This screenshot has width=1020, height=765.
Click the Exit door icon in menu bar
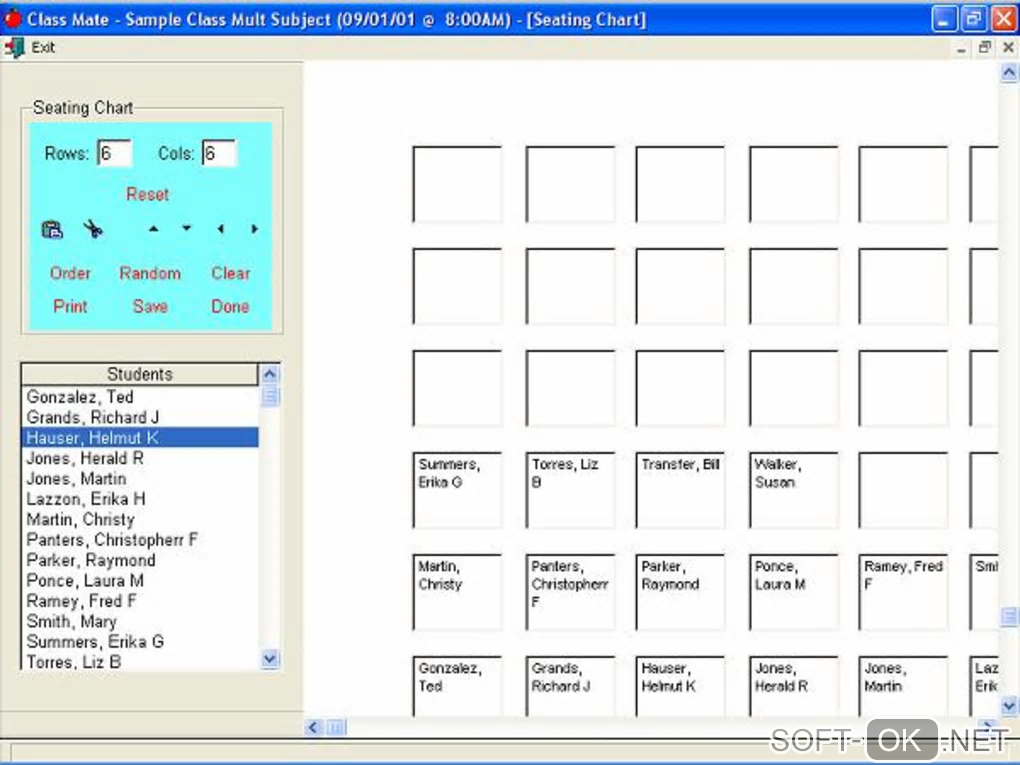14,47
